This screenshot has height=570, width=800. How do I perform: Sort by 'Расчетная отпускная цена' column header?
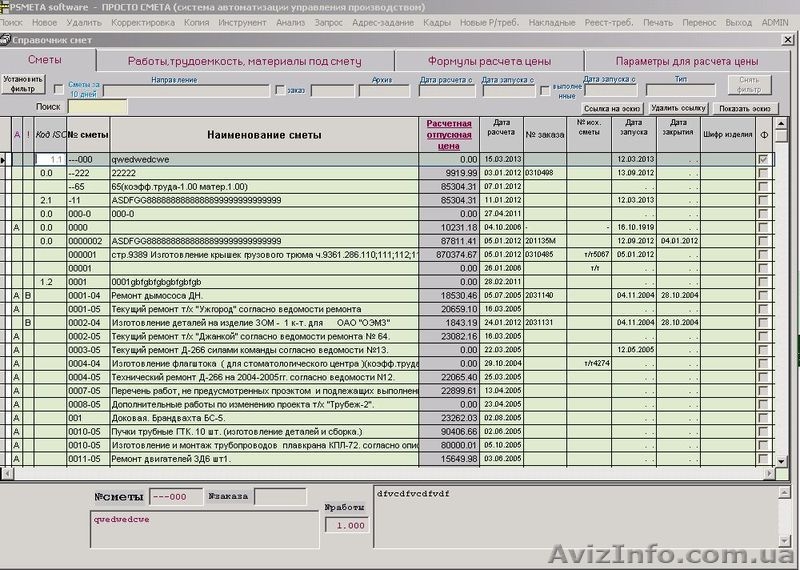[448, 133]
